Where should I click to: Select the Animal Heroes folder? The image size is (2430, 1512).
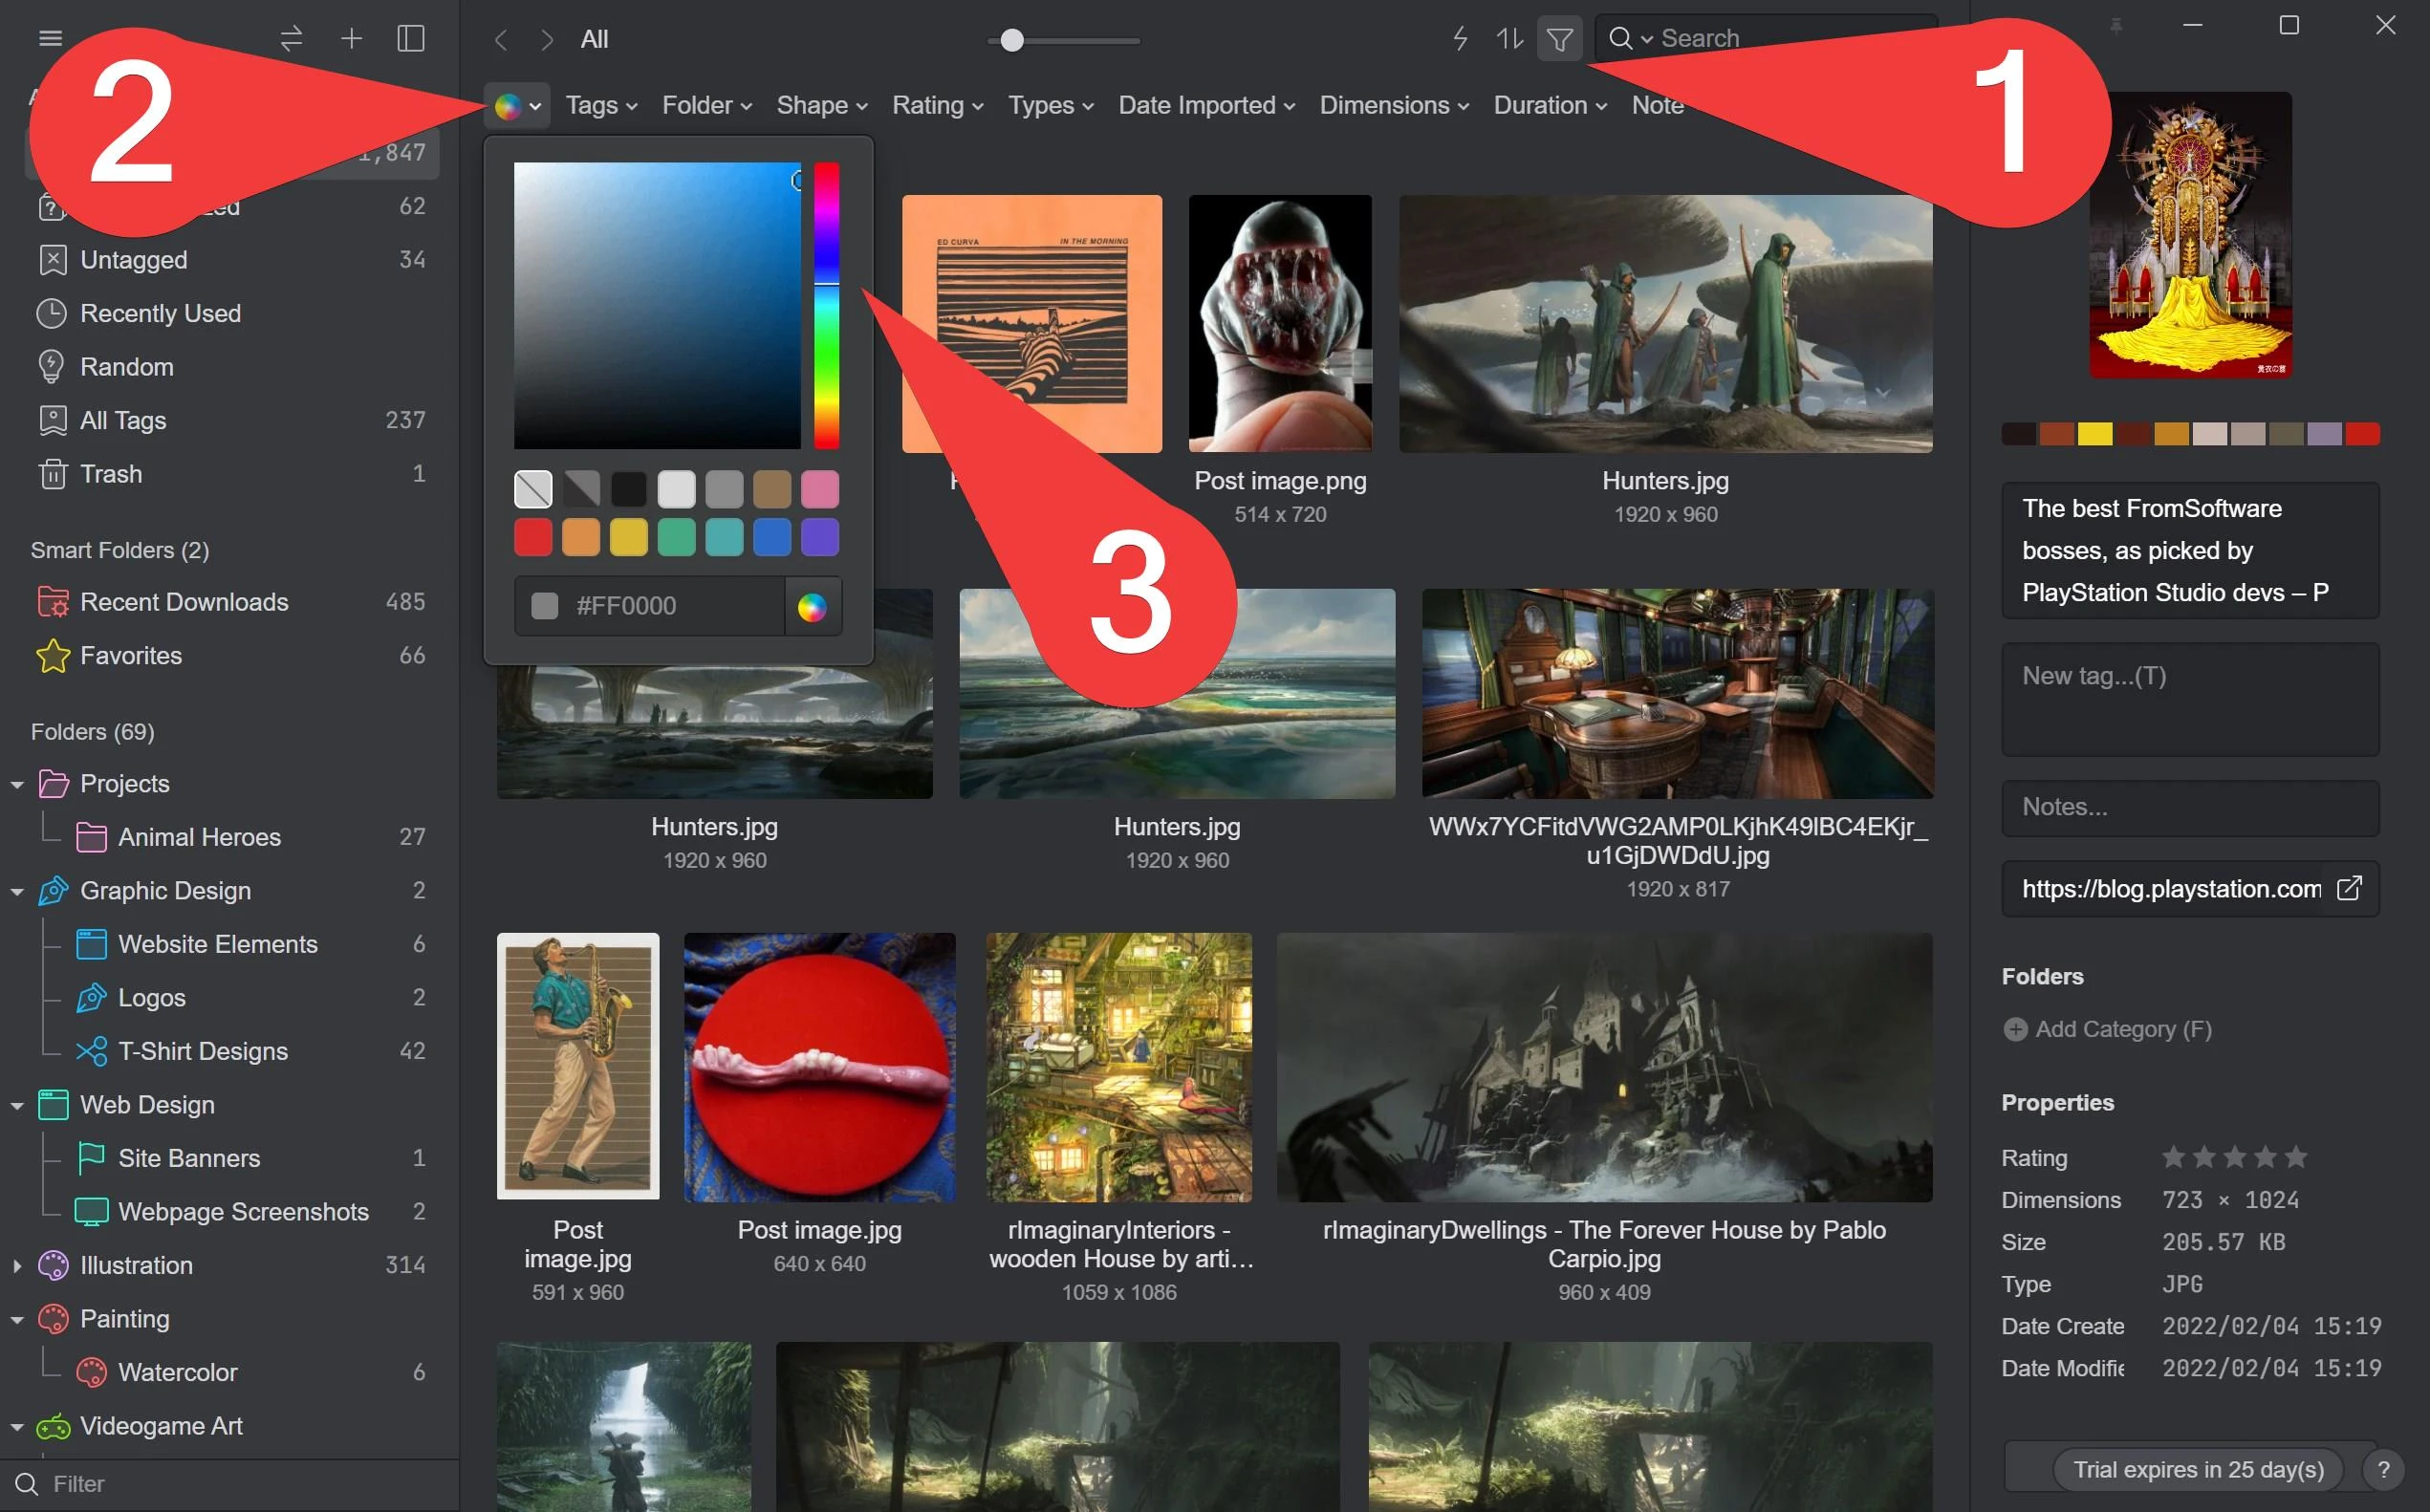coord(232,837)
